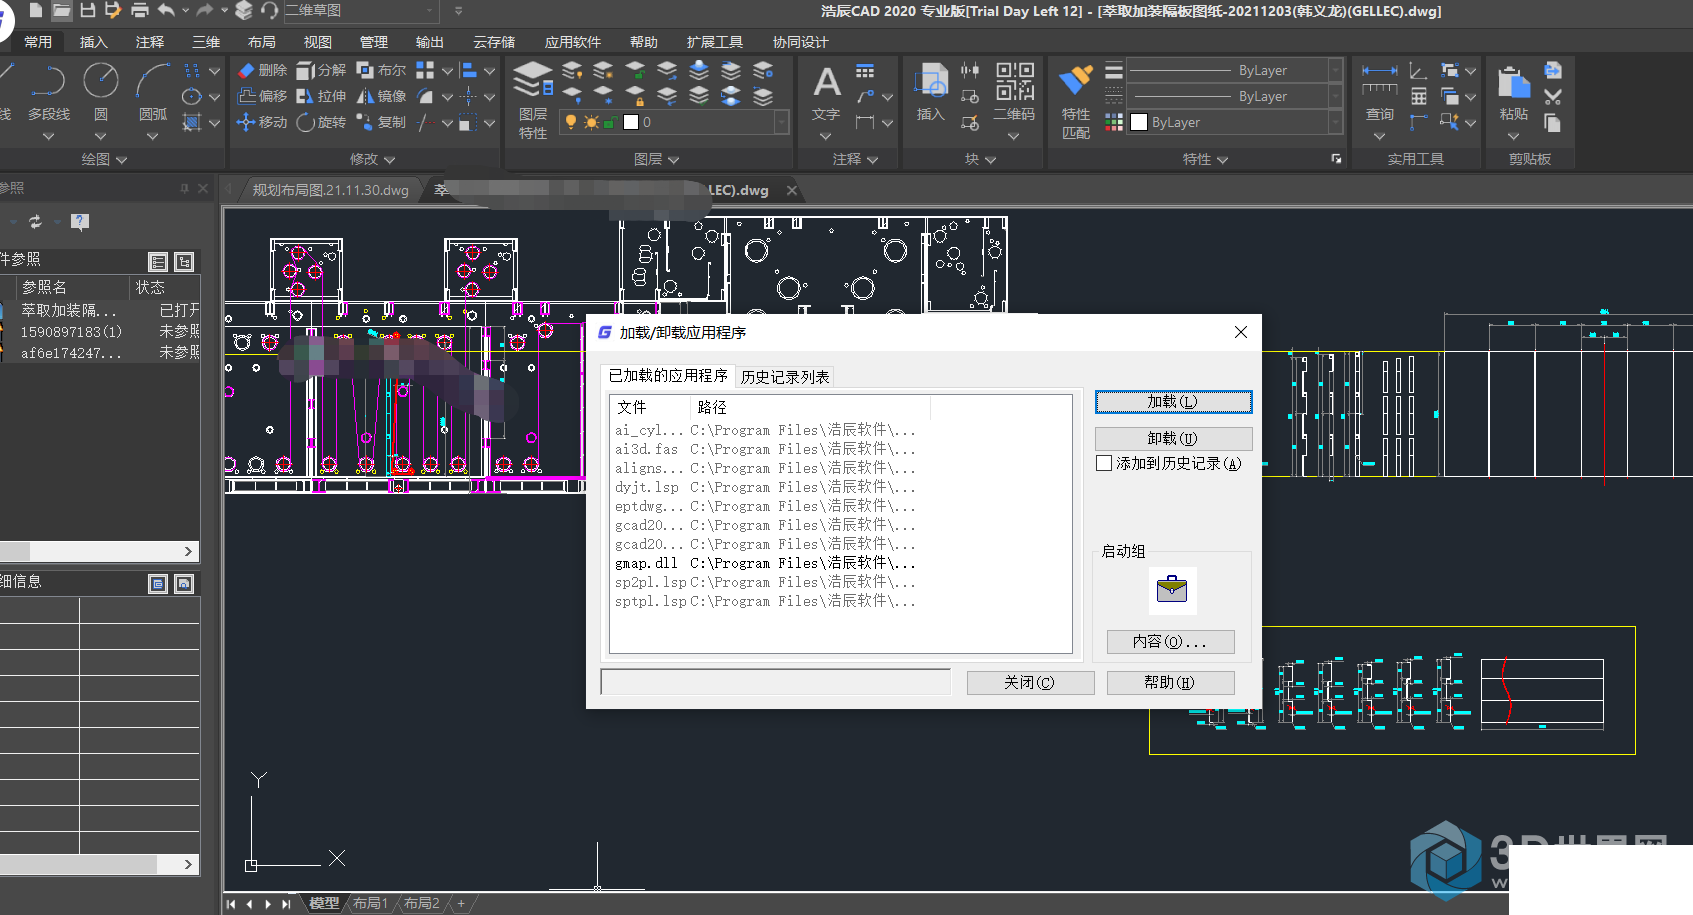Click the Mirror (镜像) tool

pyautogui.click(x=381, y=96)
